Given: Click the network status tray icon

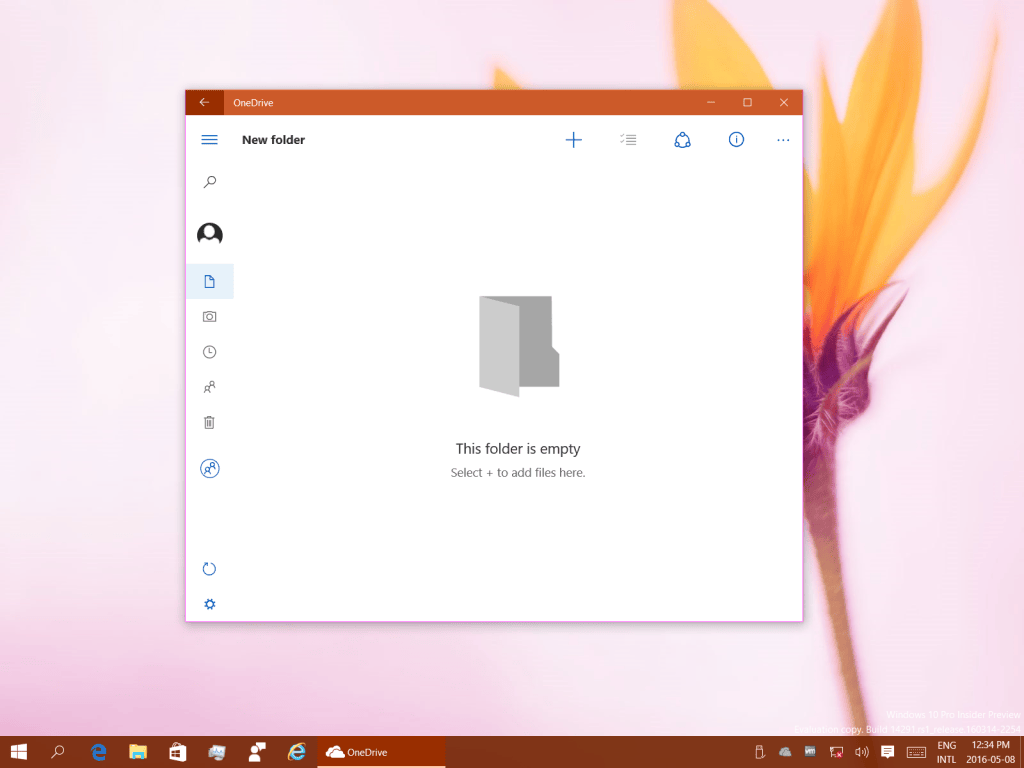Looking at the screenshot, I should [836, 752].
